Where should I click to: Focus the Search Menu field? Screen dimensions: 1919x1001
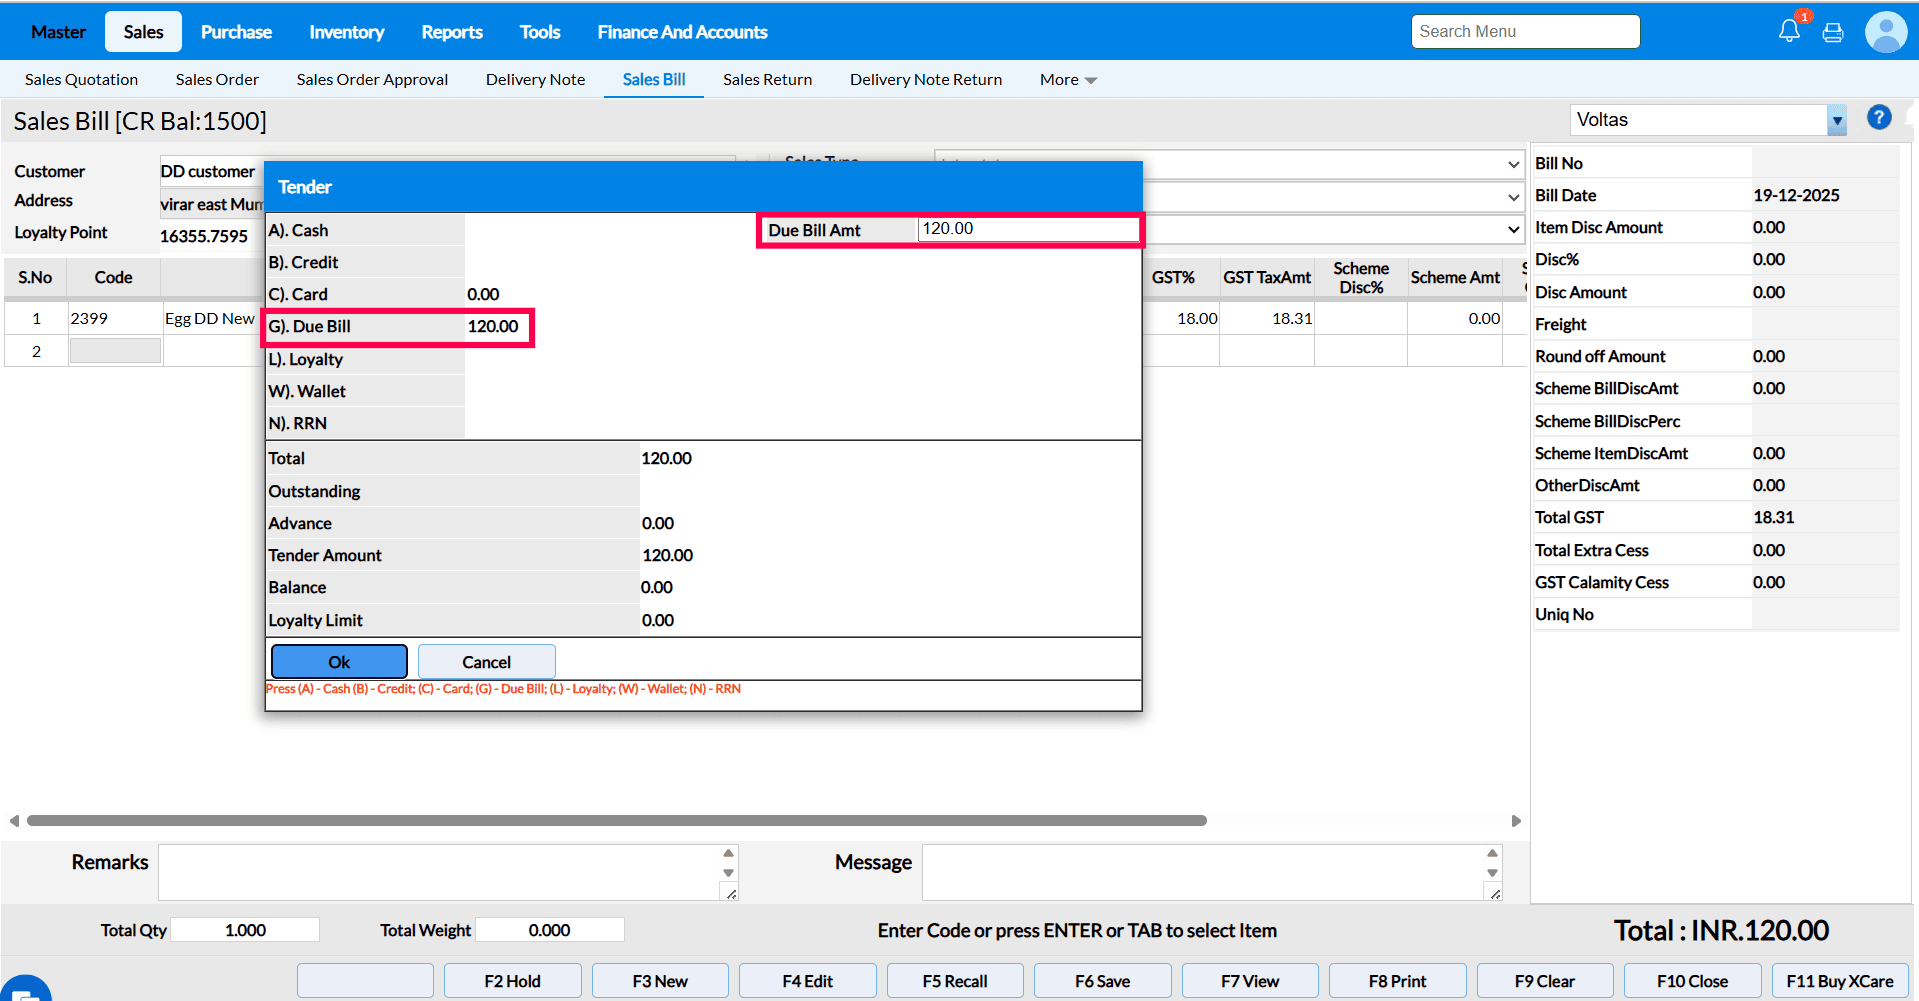point(1525,32)
